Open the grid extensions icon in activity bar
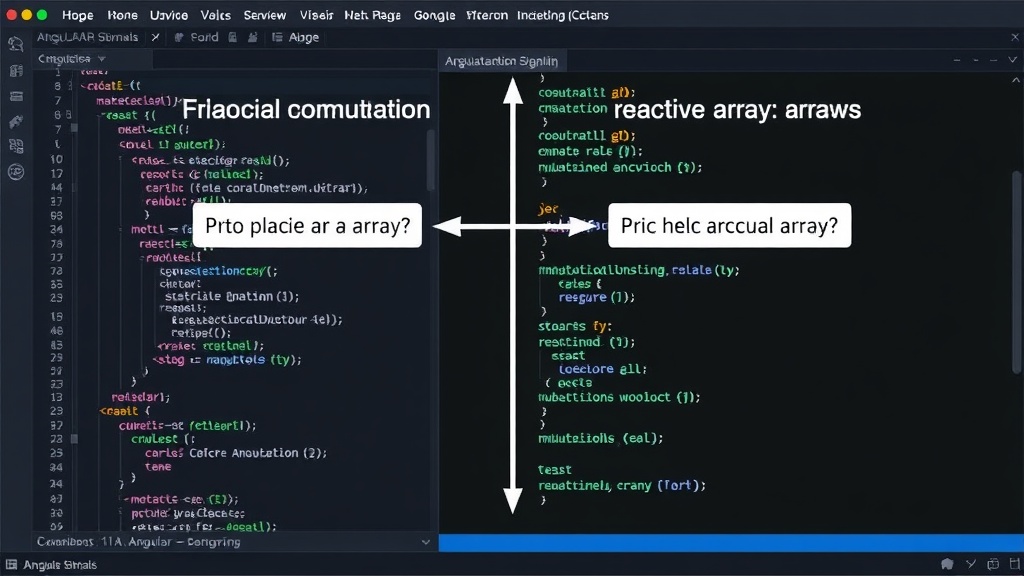 (x=16, y=146)
